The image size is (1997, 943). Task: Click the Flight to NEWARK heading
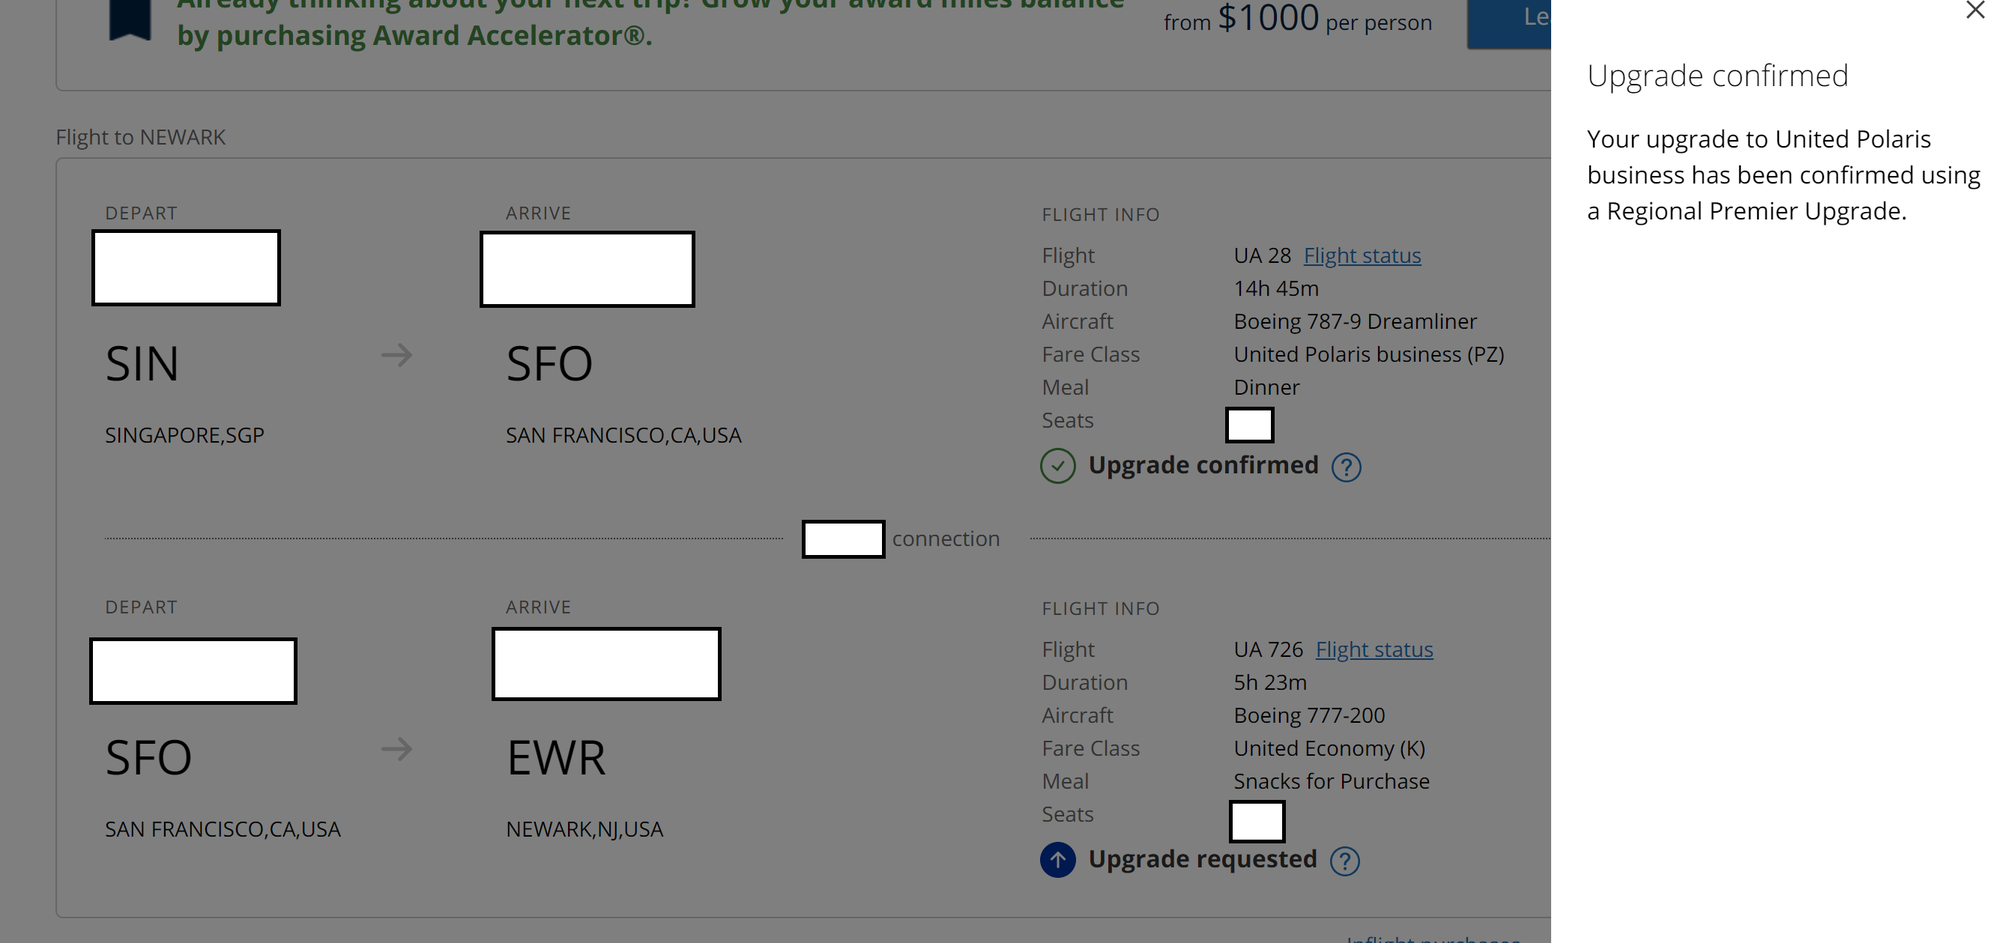click(x=140, y=137)
